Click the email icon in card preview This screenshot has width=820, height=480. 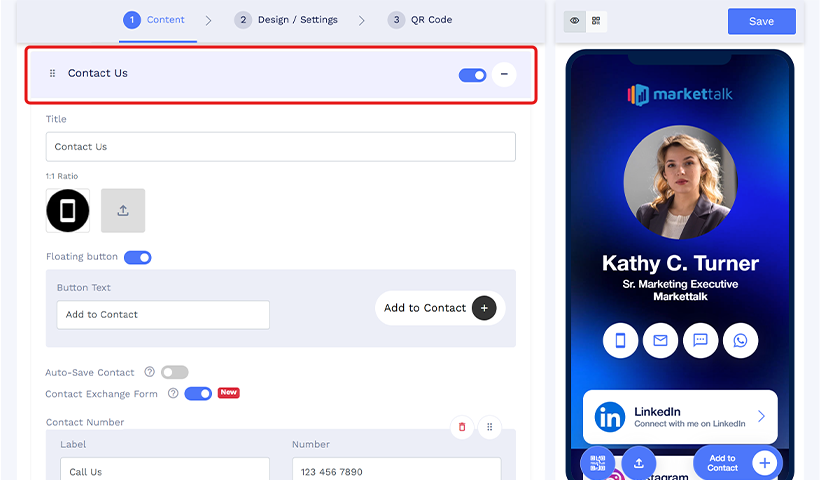(660, 340)
